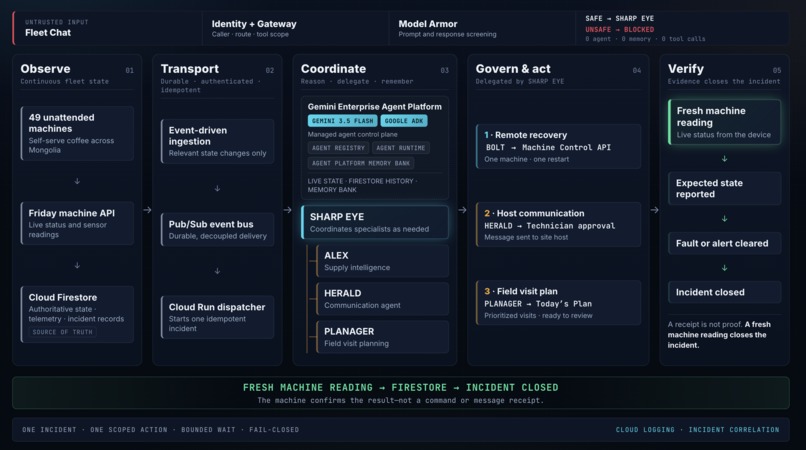Click the 'PLANAGER → Today's Plan' line
The width and height of the screenshot is (806, 450).
[x=538, y=304]
